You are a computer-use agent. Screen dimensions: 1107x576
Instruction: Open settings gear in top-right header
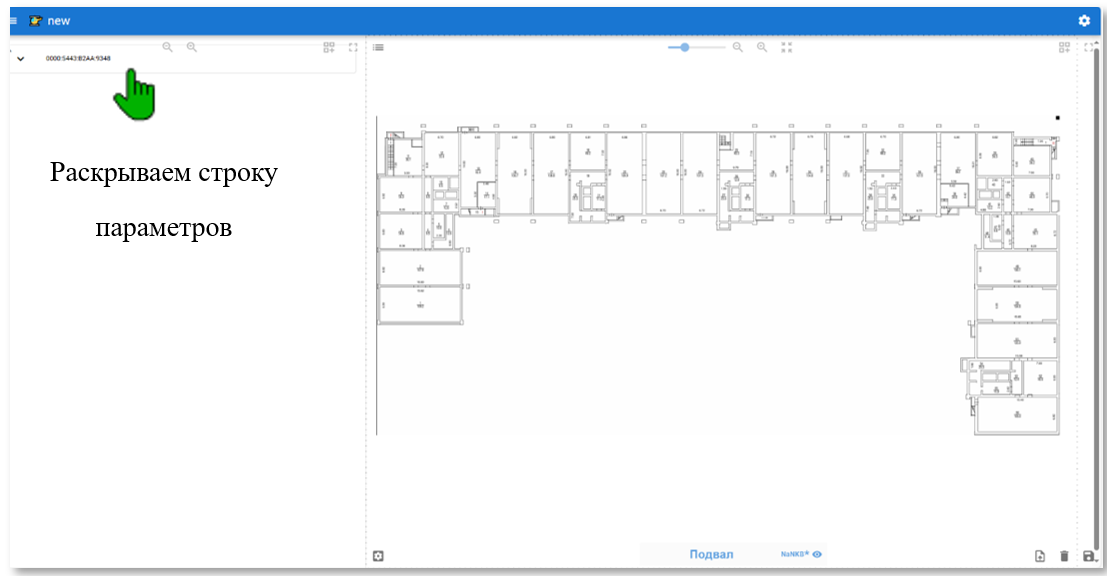1084,20
